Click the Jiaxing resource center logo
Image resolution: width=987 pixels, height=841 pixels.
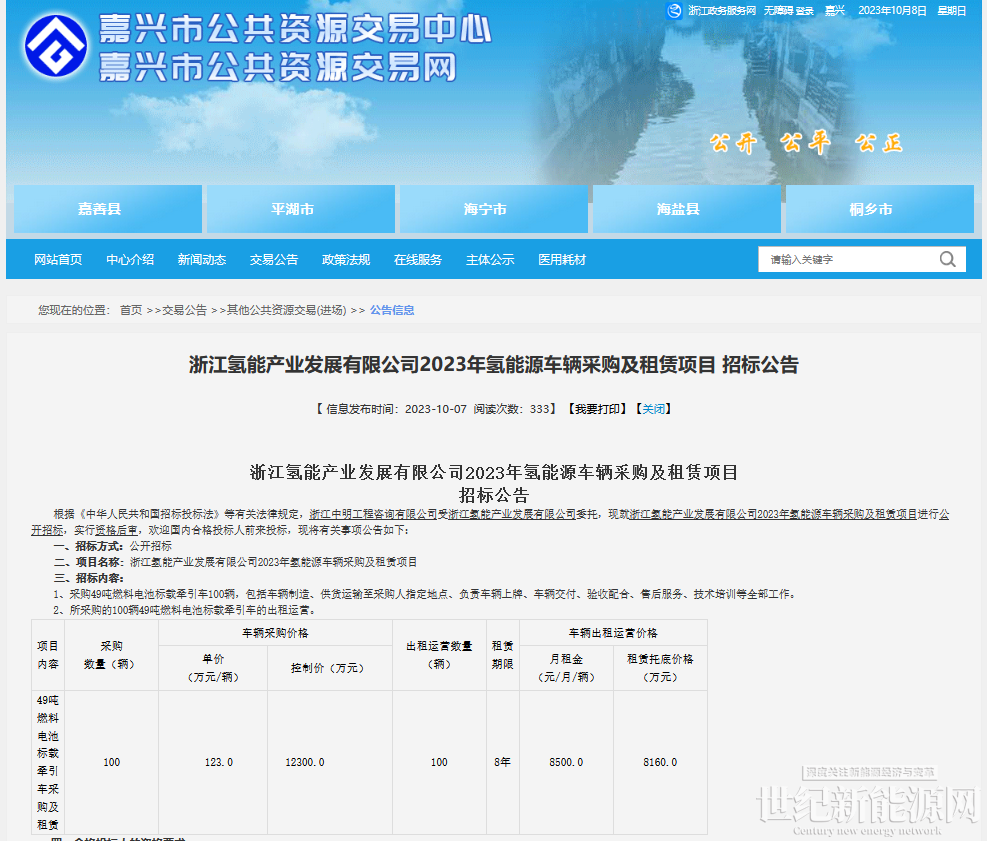(x=55, y=45)
